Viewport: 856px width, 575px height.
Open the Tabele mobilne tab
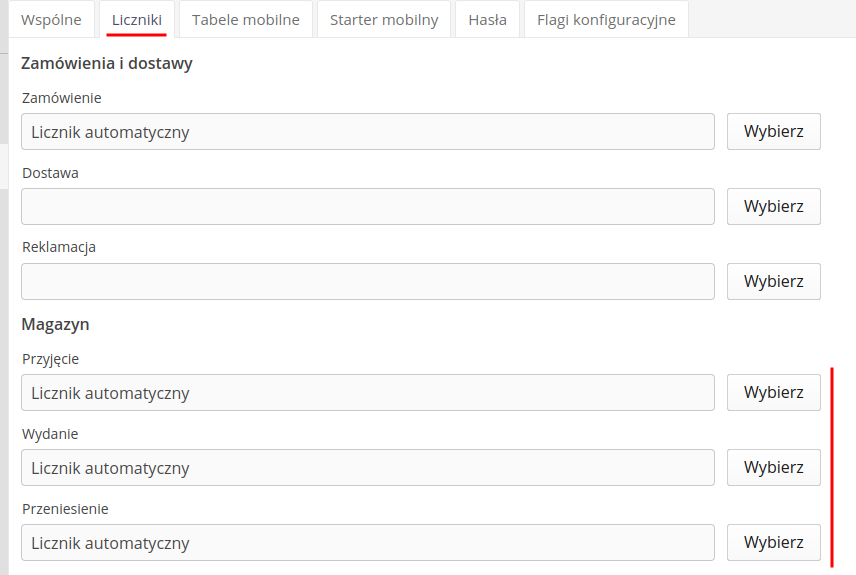246,19
